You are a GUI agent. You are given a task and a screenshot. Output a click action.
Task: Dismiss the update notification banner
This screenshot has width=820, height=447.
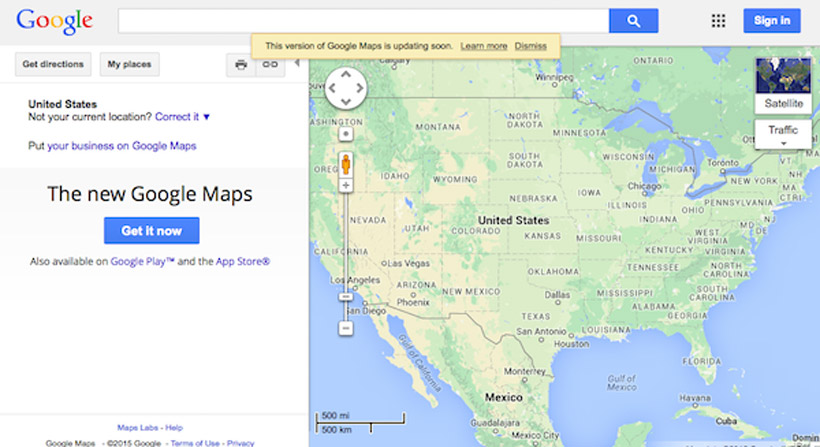tap(530, 46)
